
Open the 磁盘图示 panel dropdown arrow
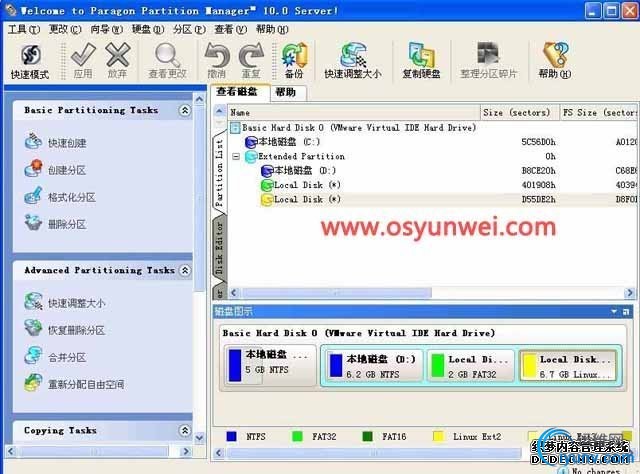point(614,312)
